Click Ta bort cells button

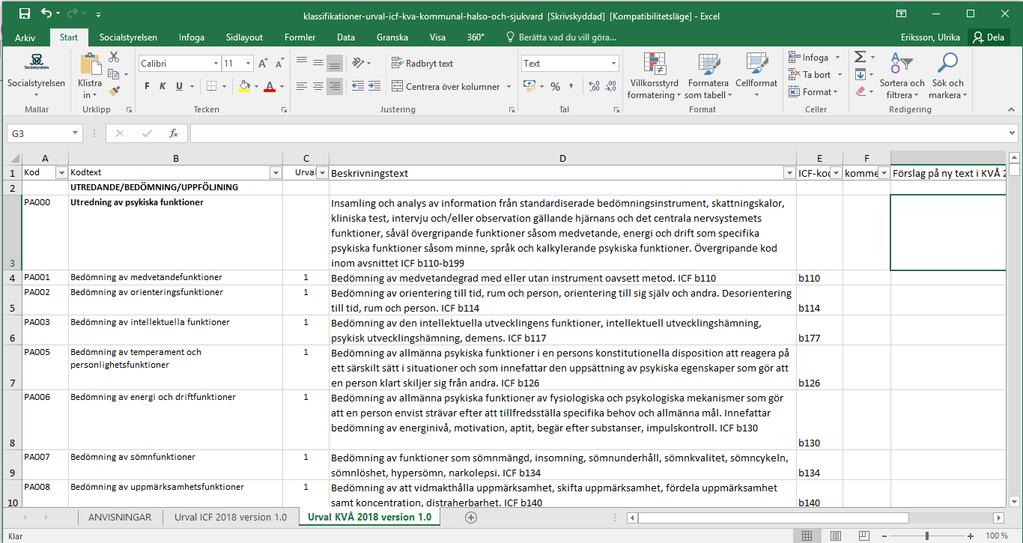[x=810, y=74]
